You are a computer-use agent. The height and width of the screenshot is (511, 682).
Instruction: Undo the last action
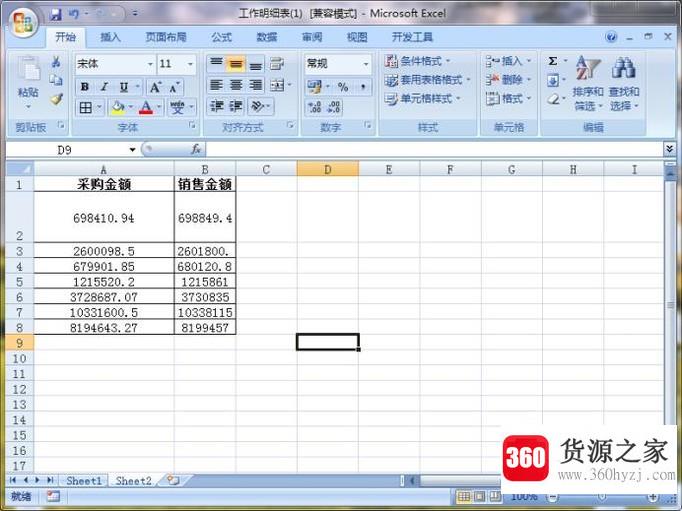click(74, 14)
